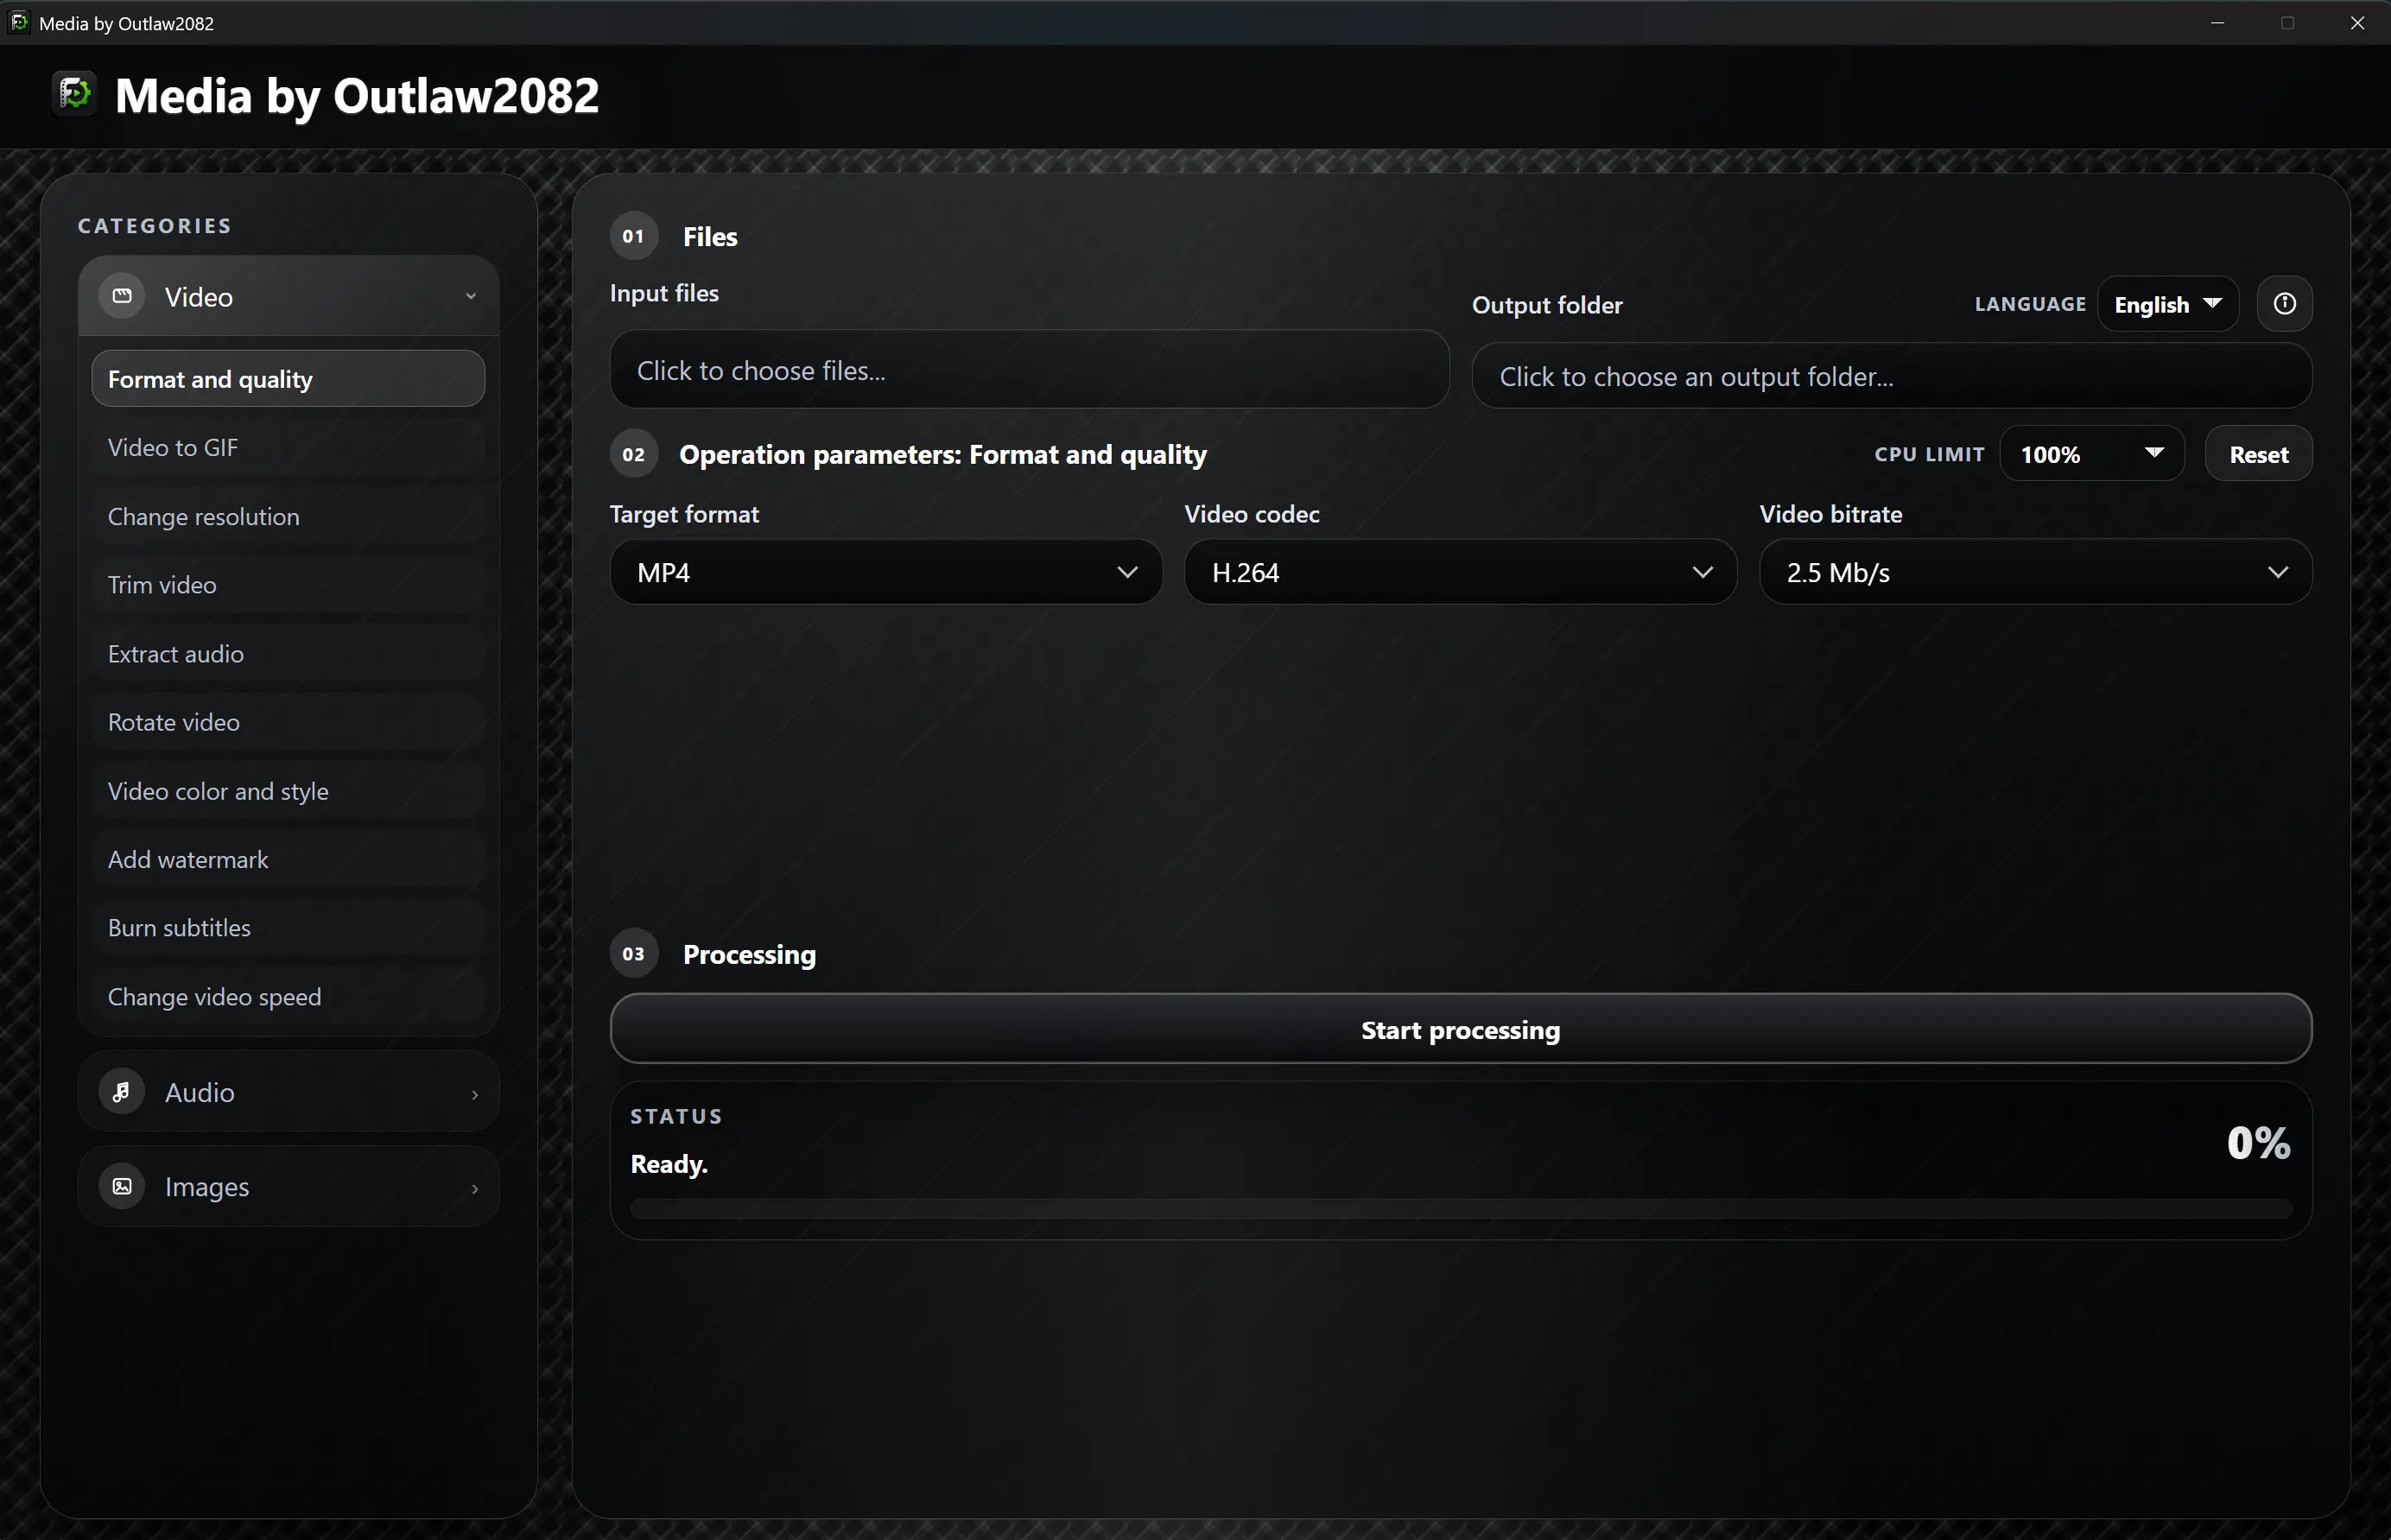Click the 0% progress value

[2258, 1142]
